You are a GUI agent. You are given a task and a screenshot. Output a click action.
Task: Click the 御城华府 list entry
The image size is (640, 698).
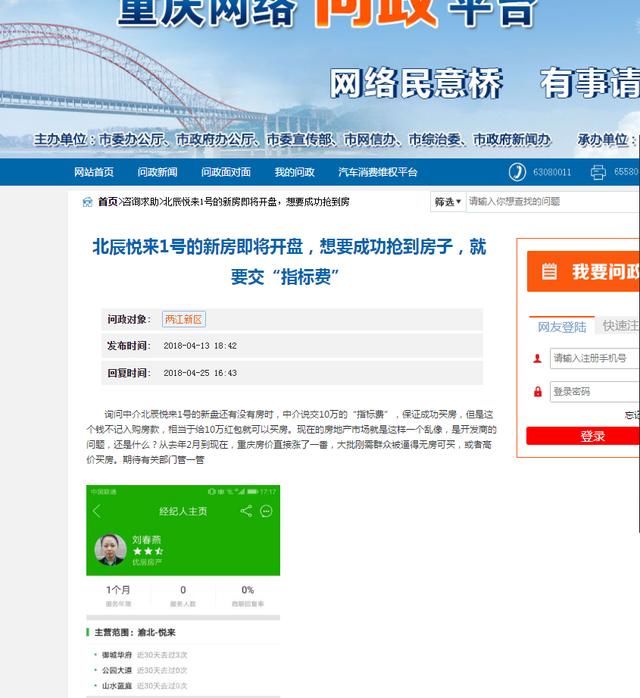click(x=117, y=655)
